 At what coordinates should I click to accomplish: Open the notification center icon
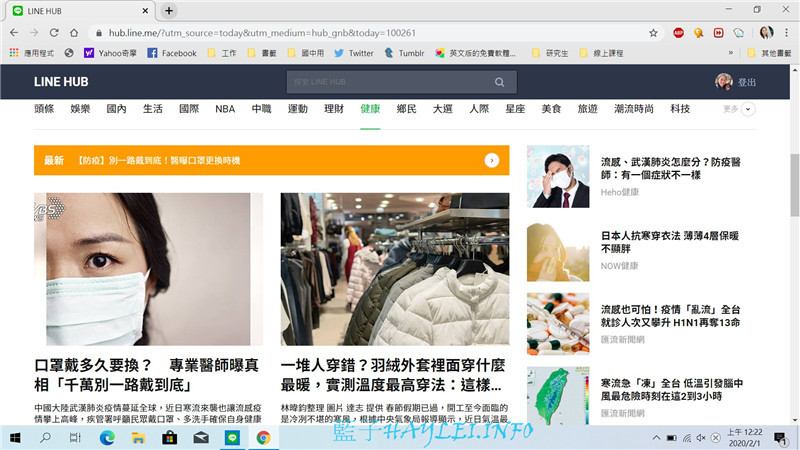(x=780, y=438)
